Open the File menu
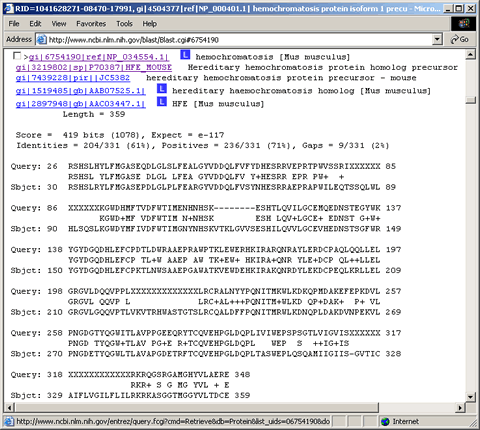Image resolution: width=480 pixels, height=430 pixels. 14,24
